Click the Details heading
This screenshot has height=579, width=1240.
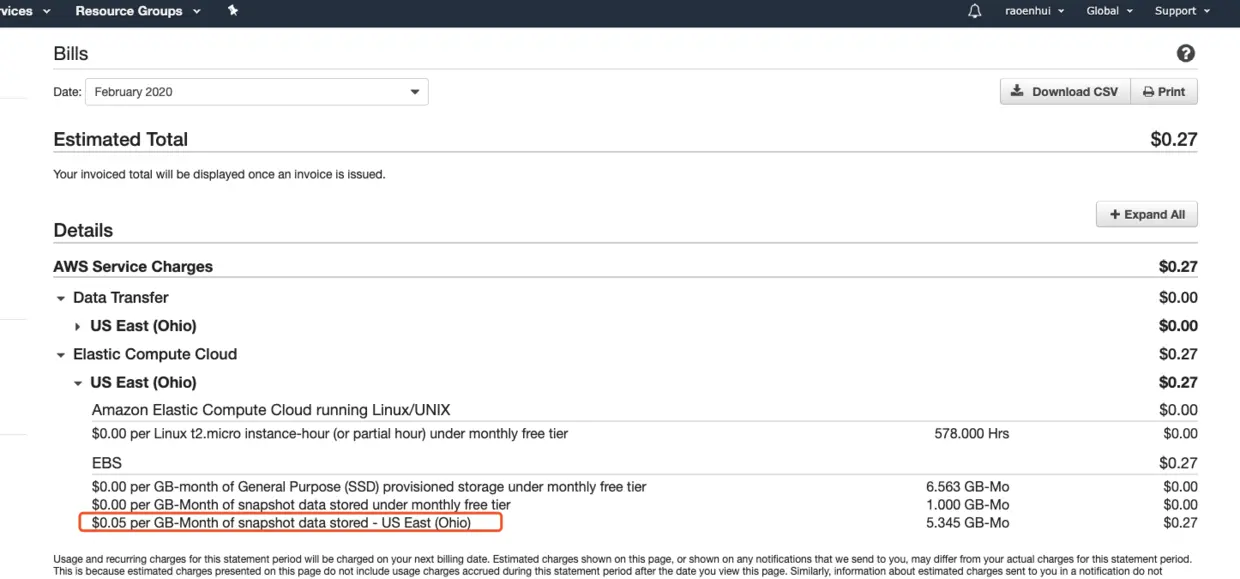click(83, 231)
